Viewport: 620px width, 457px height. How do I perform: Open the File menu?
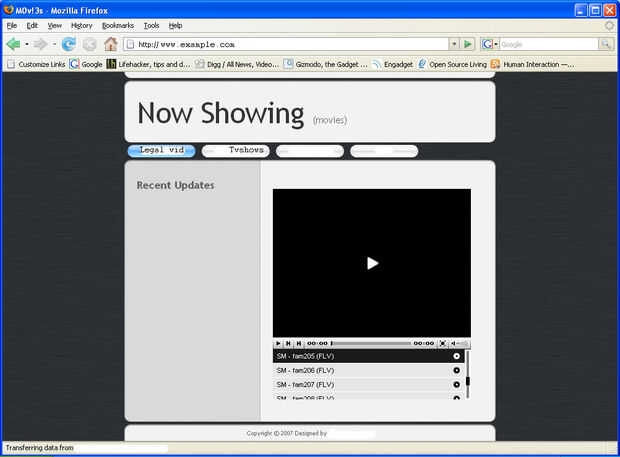pyautogui.click(x=12, y=26)
